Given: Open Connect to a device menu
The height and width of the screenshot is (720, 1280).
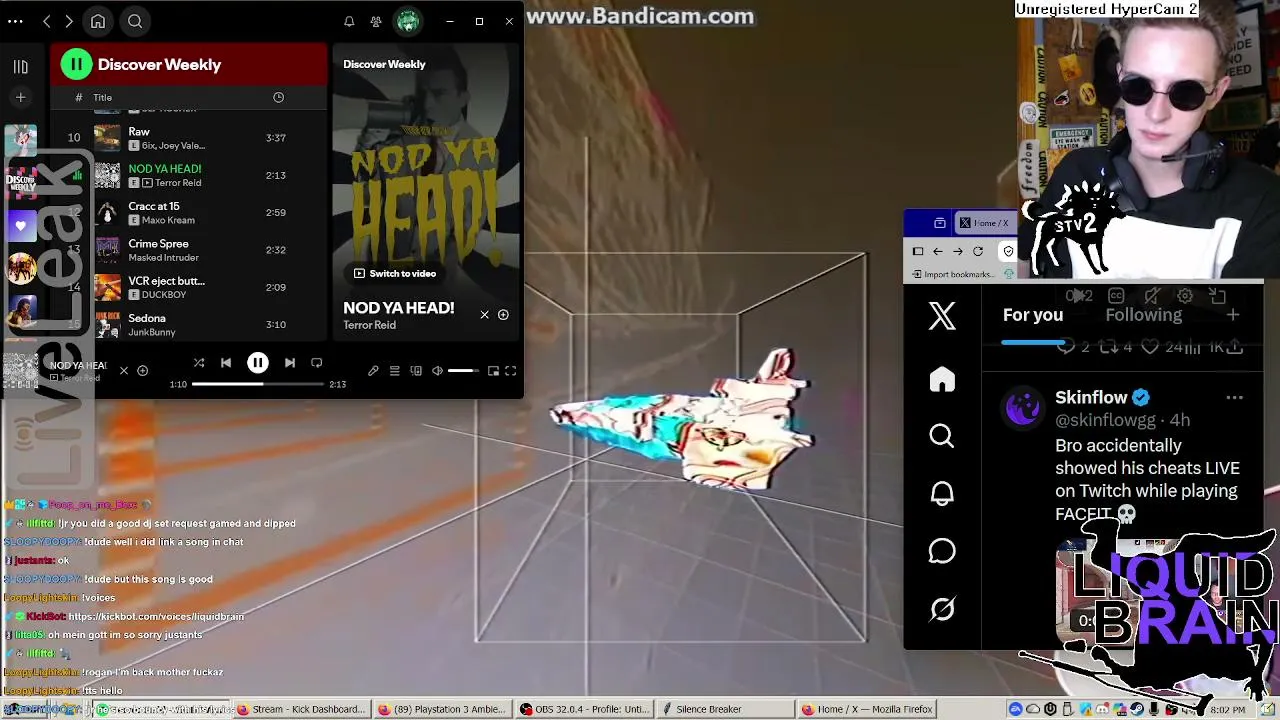Looking at the screenshot, I should [x=416, y=371].
